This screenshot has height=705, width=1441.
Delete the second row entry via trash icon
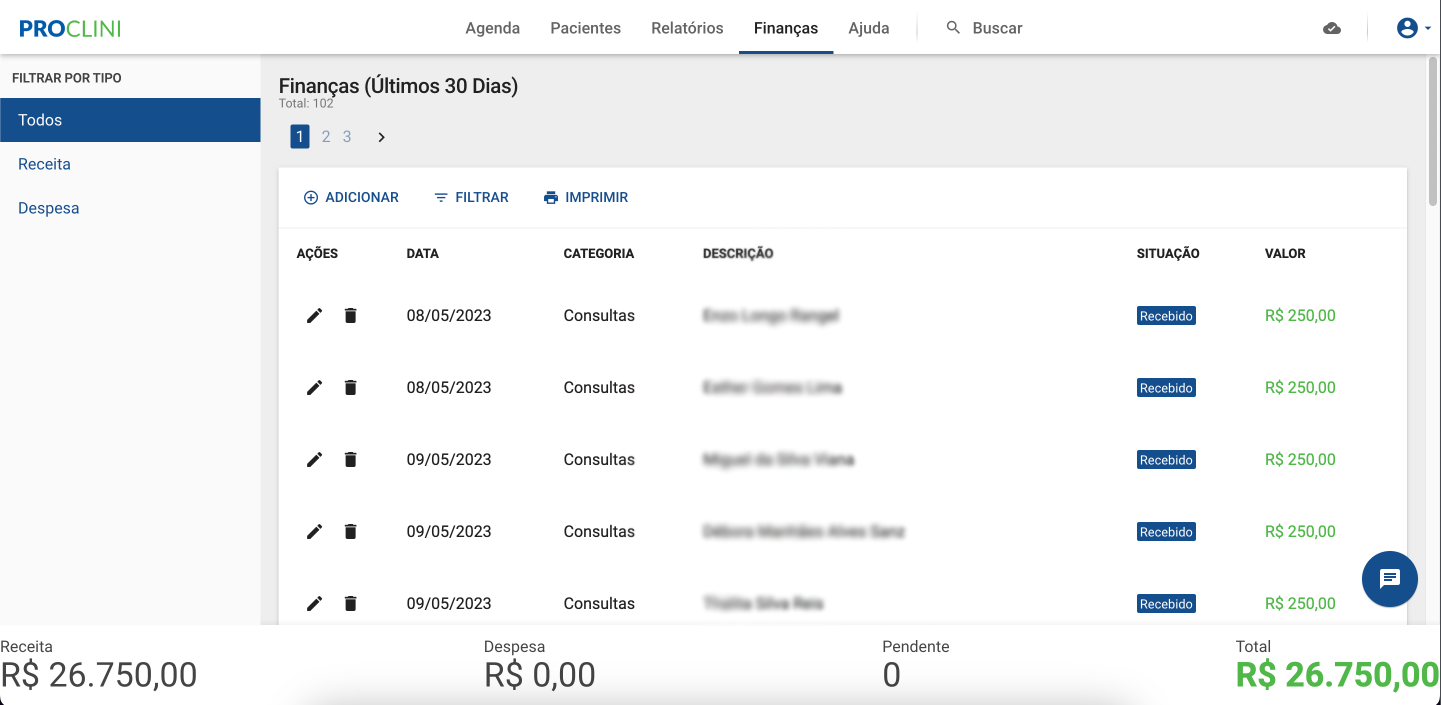pyautogui.click(x=350, y=388)
